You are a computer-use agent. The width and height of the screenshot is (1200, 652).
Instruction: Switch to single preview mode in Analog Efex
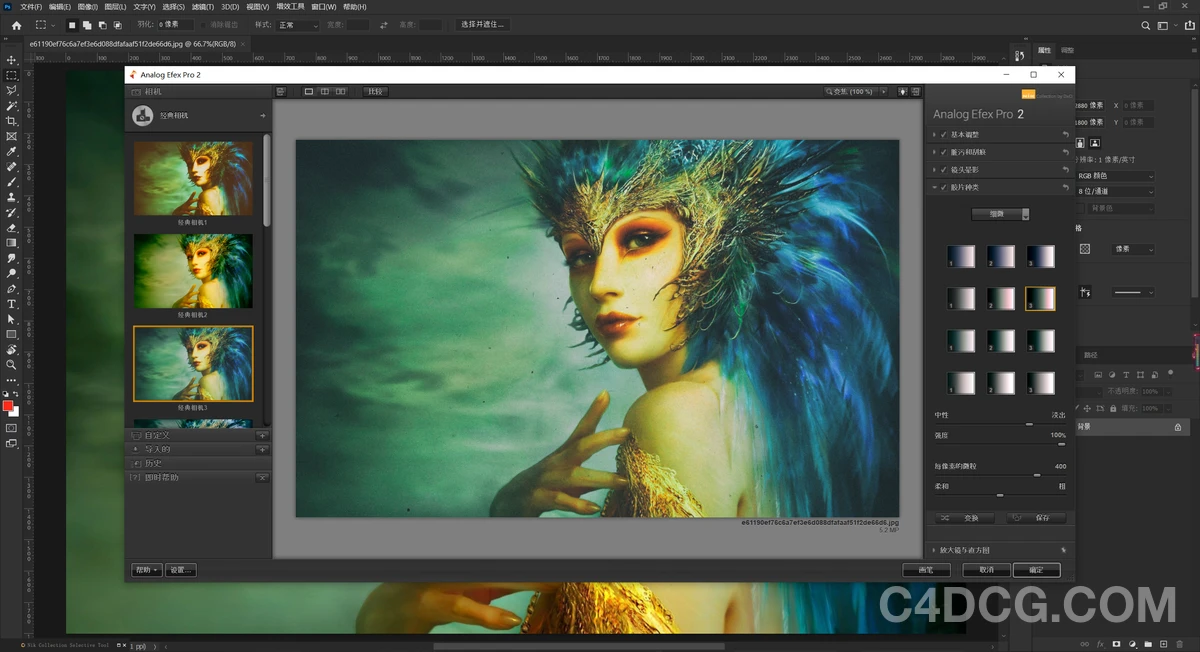point(309,91)
